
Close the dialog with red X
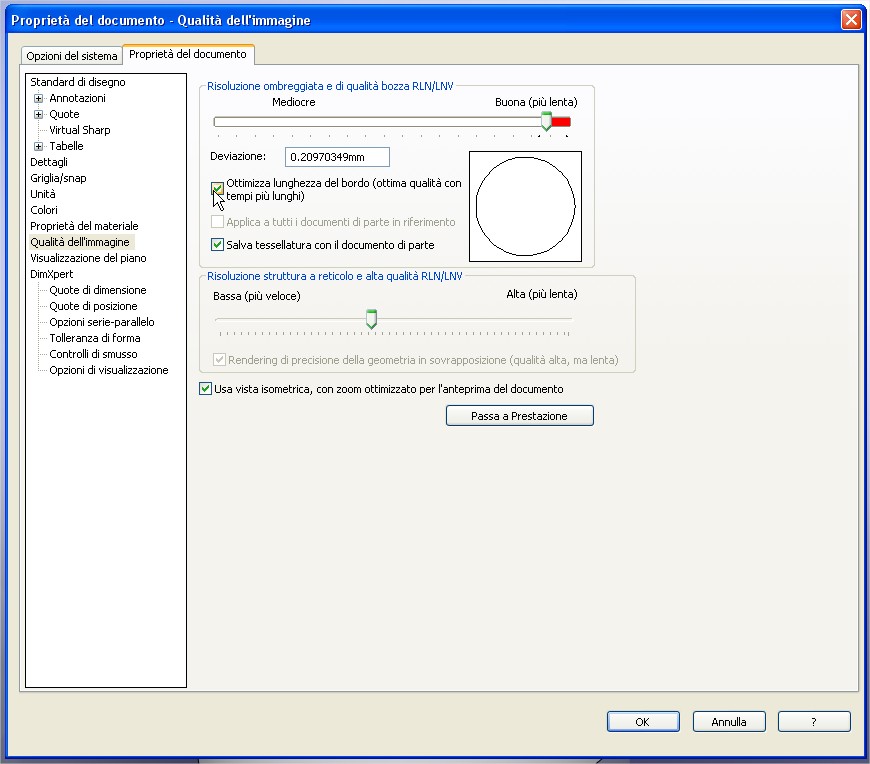(851, 20)
